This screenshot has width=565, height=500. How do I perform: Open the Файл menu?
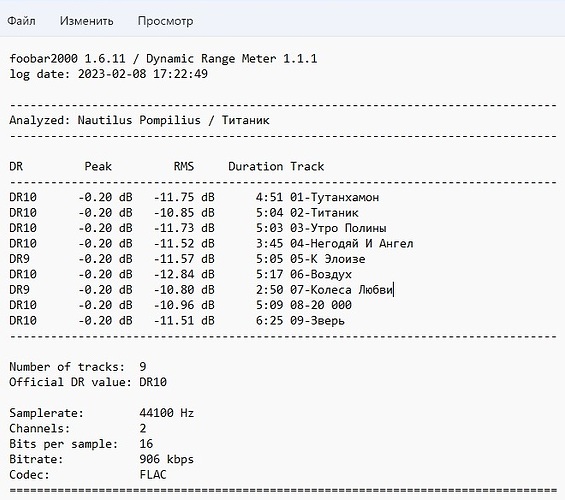[22, 21]
